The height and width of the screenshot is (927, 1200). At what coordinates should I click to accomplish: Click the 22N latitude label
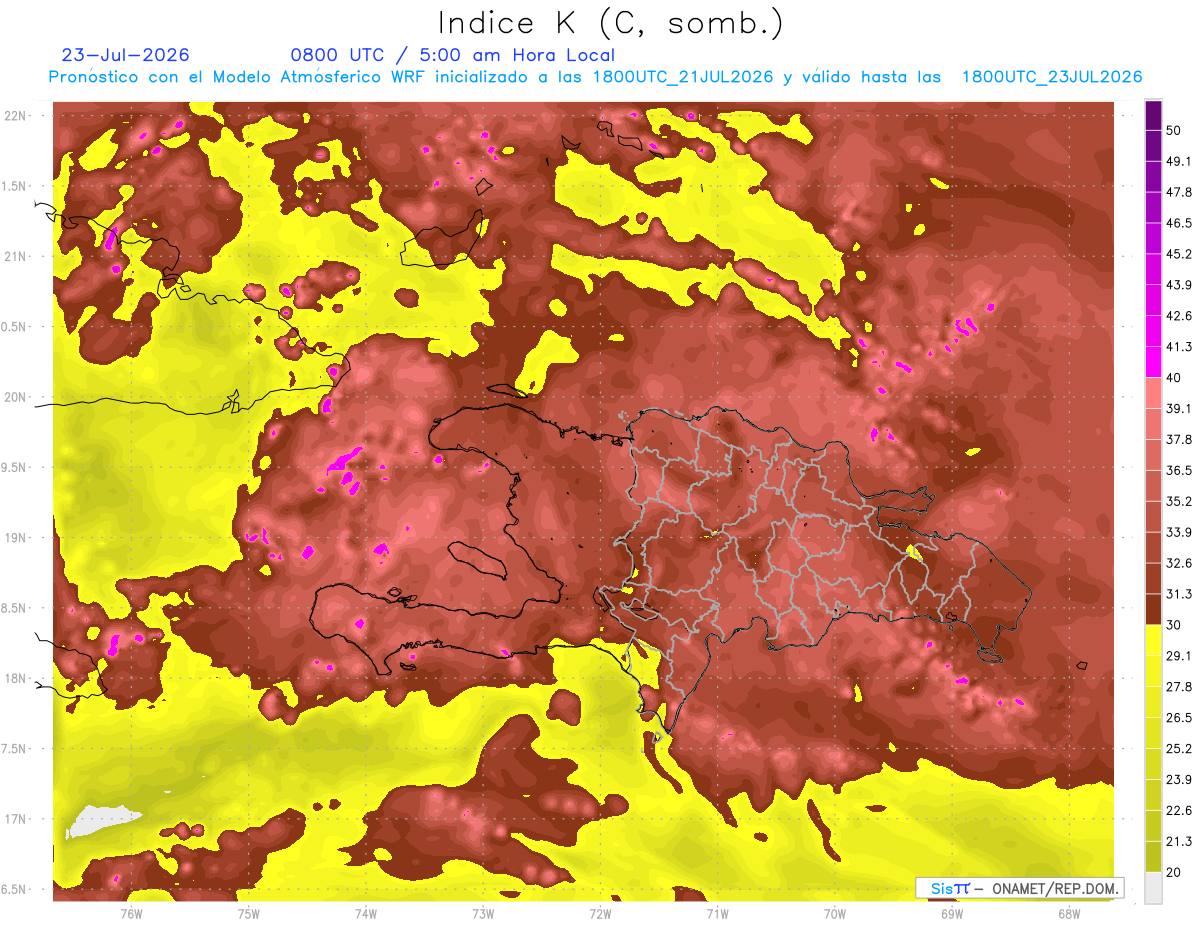click(x=17, y=116)
